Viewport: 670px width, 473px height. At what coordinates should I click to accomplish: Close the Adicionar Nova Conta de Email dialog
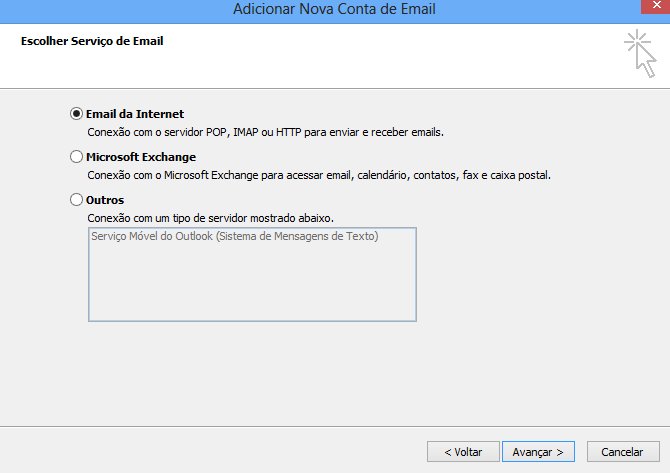pos(656,6)
